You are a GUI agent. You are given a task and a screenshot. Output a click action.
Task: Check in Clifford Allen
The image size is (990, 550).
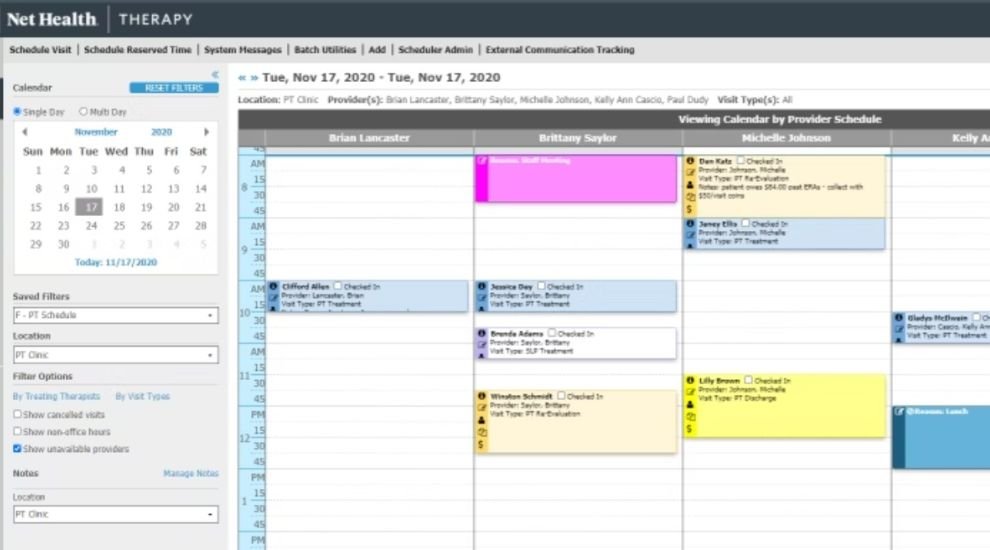tap(338, 286)
